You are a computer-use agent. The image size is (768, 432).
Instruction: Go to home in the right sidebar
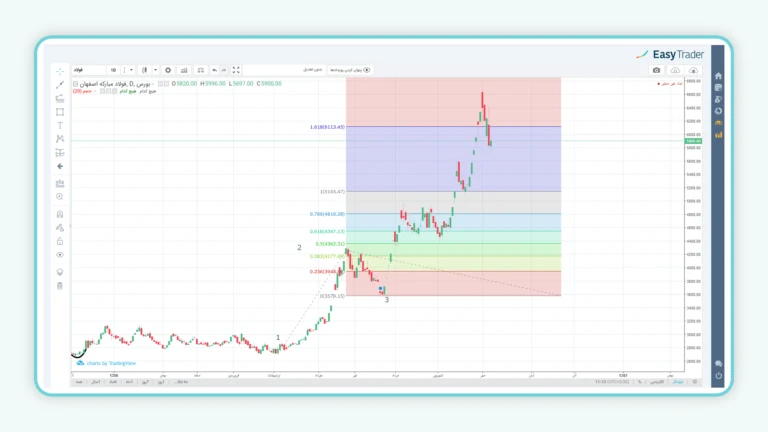click(718, 76)
